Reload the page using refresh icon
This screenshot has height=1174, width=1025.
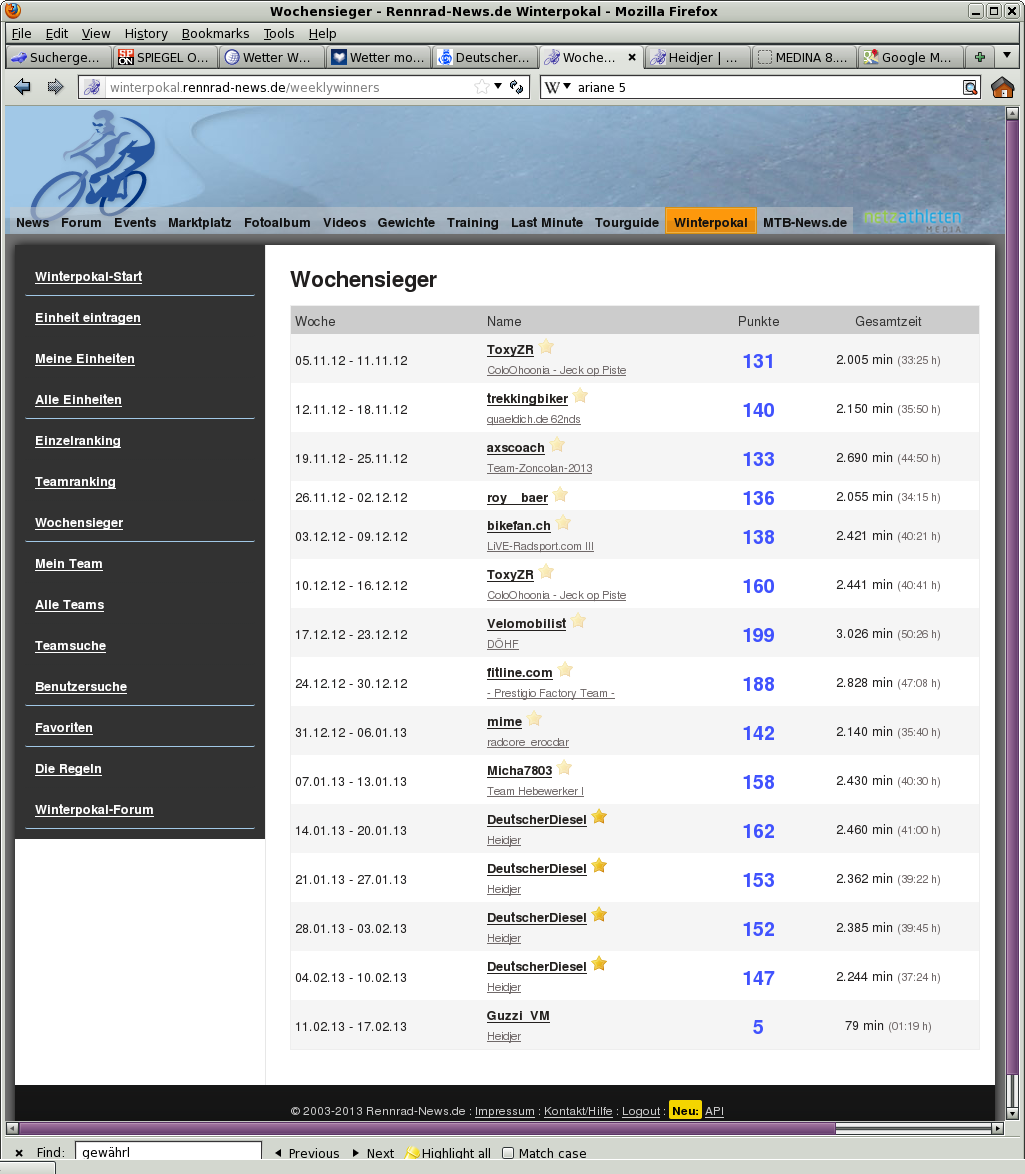[x=517, y=87]
